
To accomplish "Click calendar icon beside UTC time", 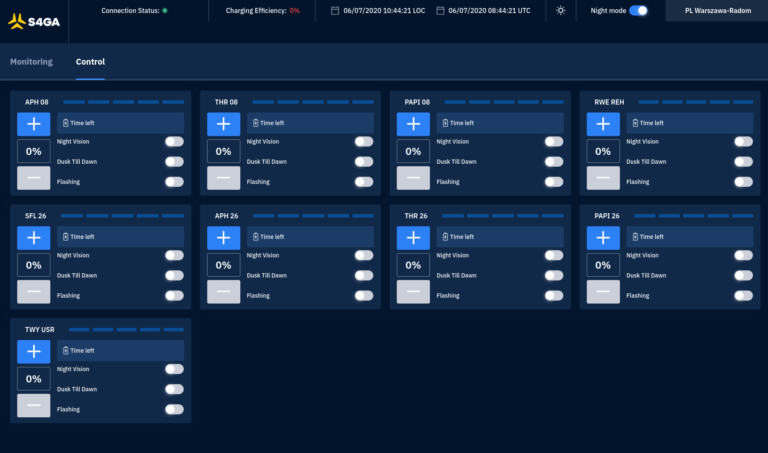I will tap(441, 10).
